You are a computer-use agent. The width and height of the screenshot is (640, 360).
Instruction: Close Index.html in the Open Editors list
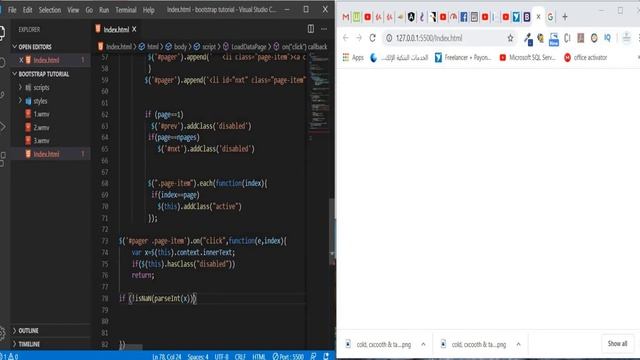click(21, 60)
